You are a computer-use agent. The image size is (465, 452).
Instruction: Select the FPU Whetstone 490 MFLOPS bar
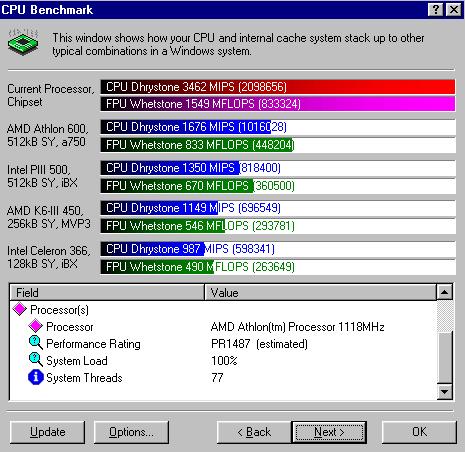pos(278,267)
